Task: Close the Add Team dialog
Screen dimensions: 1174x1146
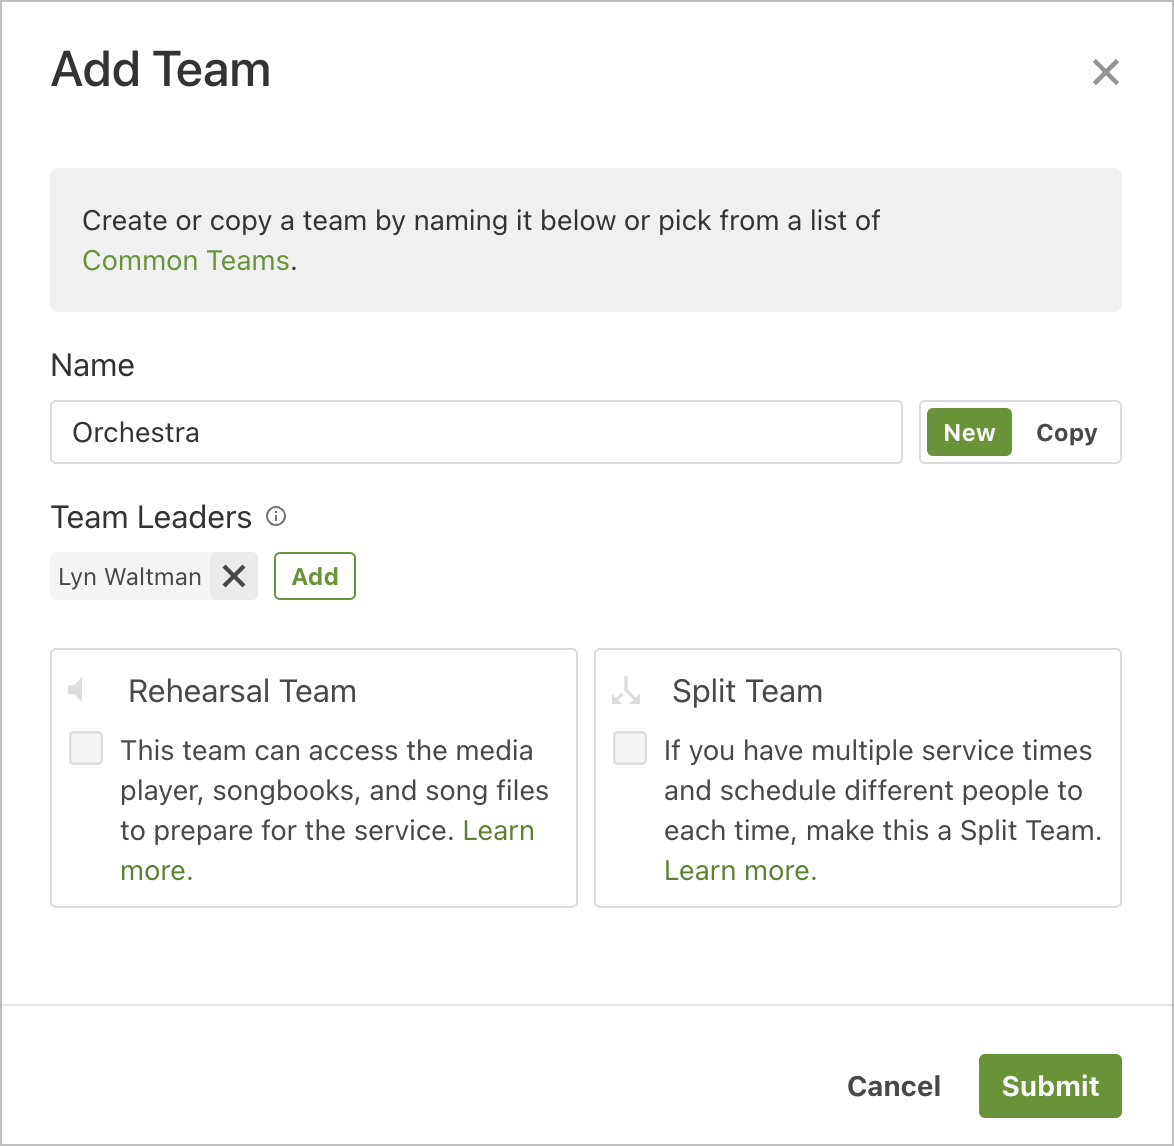Action: 1105,73
